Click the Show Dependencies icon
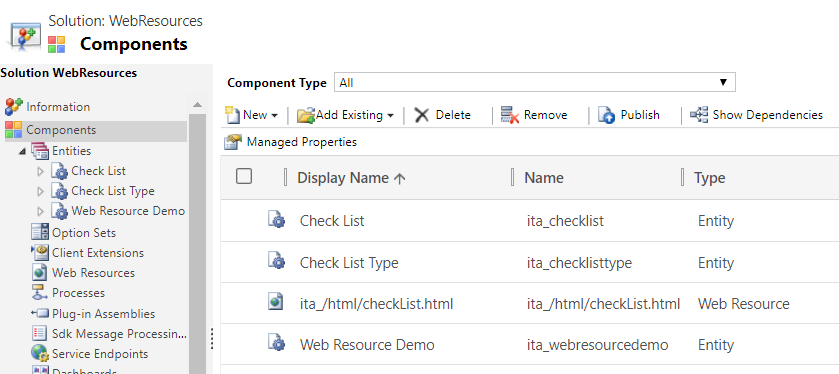This screenshot has height=374, width=839. (699, 115)
